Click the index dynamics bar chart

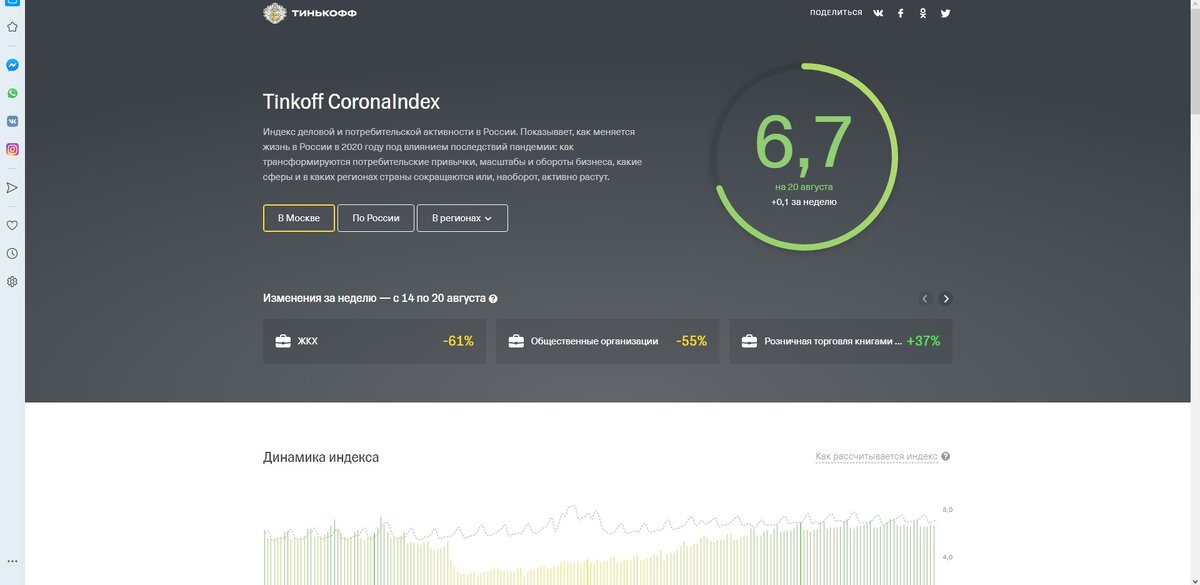pyautogui.click(x=600, y=545)
